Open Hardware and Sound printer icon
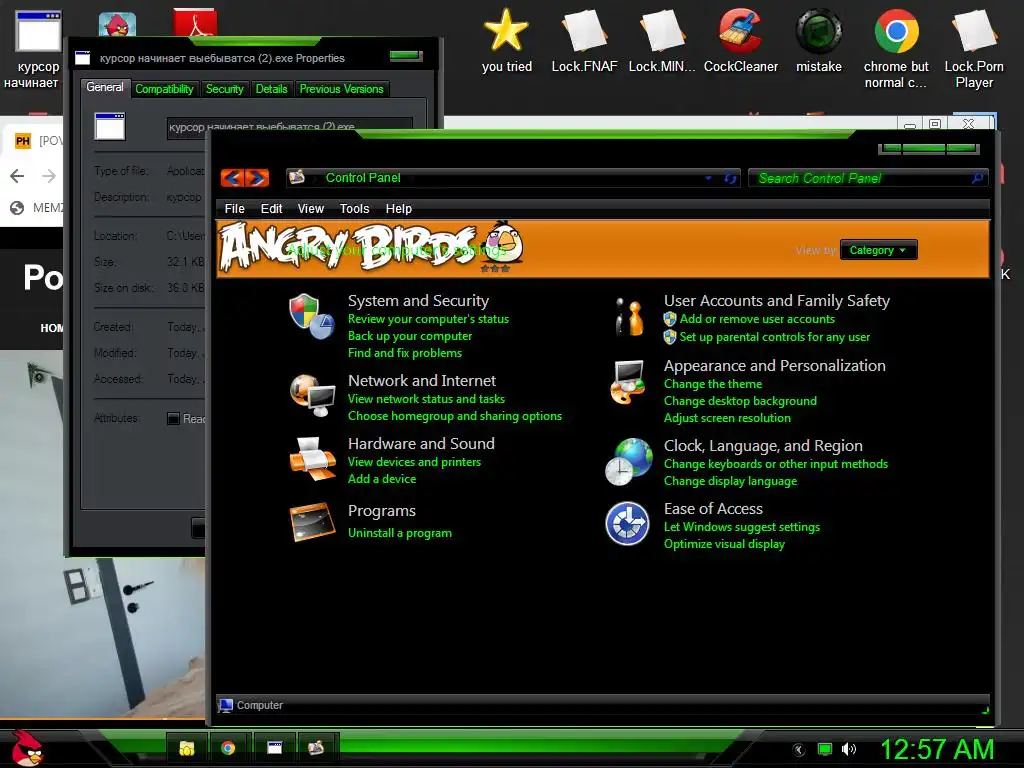 coord(312,458)
